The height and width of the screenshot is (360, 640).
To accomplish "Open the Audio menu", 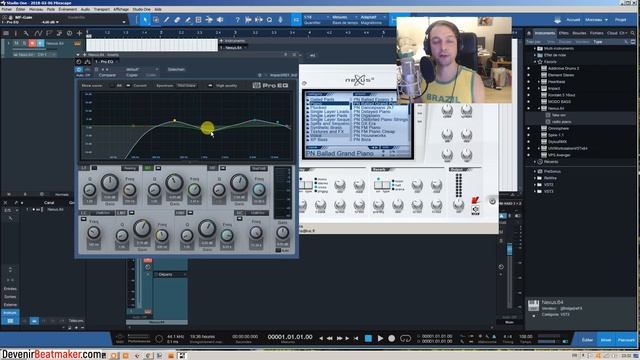I will pos(85,9).
